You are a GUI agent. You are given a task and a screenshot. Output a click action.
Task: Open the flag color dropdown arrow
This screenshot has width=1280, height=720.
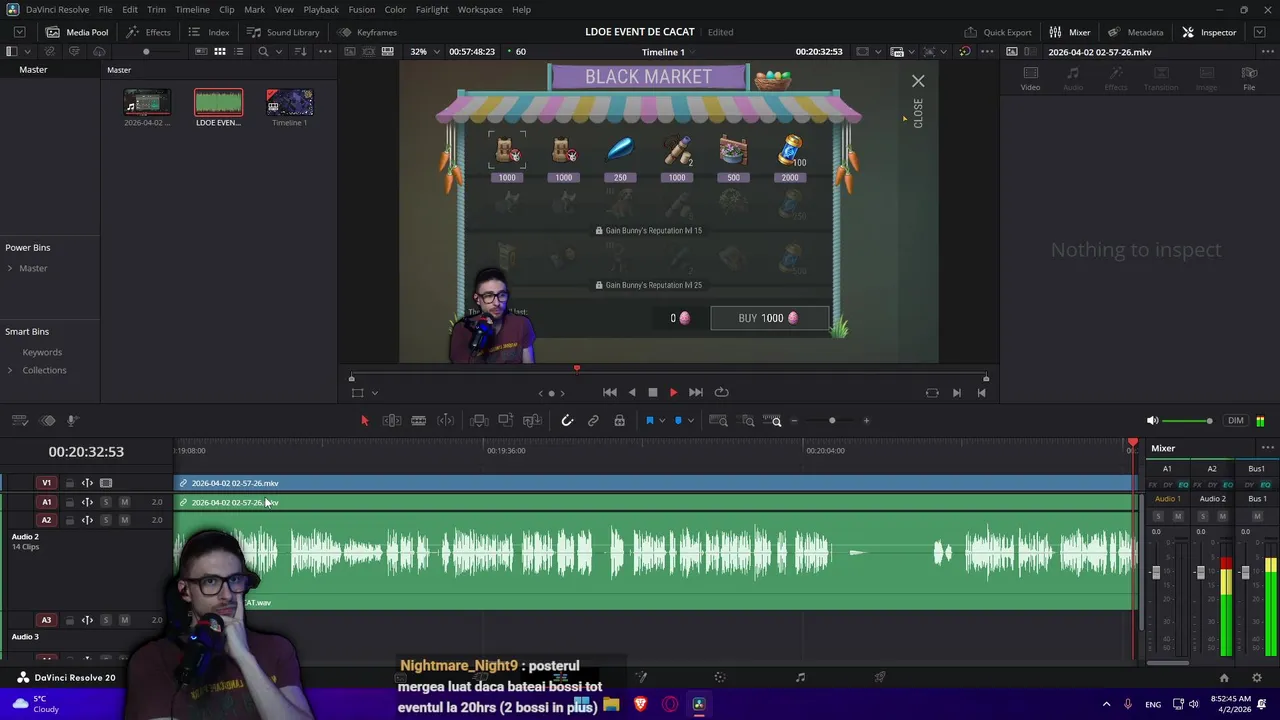[662, 421]
